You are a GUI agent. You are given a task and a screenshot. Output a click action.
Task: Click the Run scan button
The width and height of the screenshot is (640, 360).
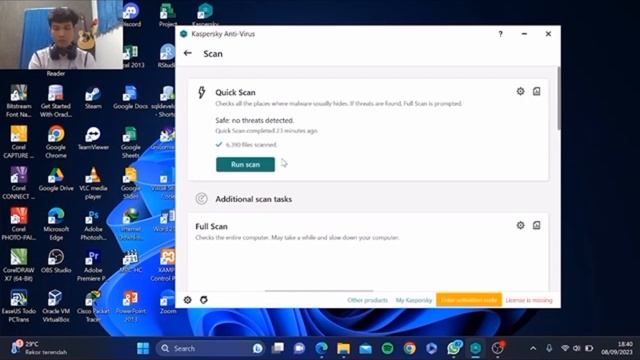point(245,164)
